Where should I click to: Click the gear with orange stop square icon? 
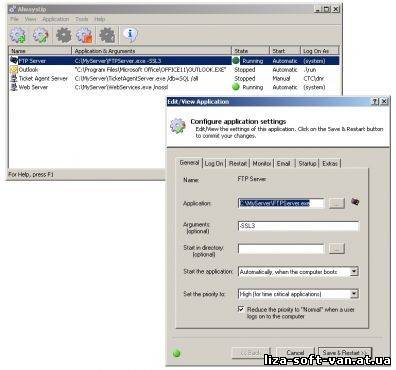85,35
